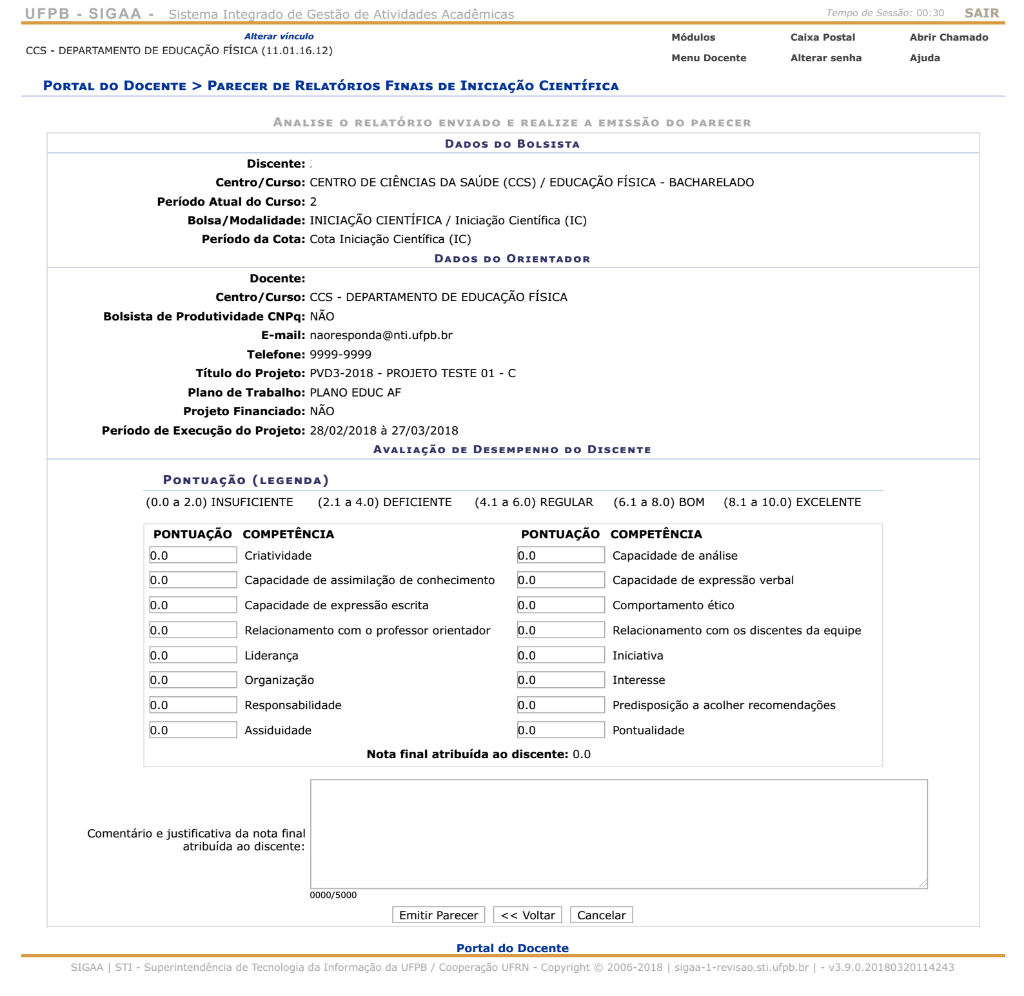1024x996 pixels.
Task: Open the Ajuda help link
Action: pyautogui.click(x=925, y=58)
